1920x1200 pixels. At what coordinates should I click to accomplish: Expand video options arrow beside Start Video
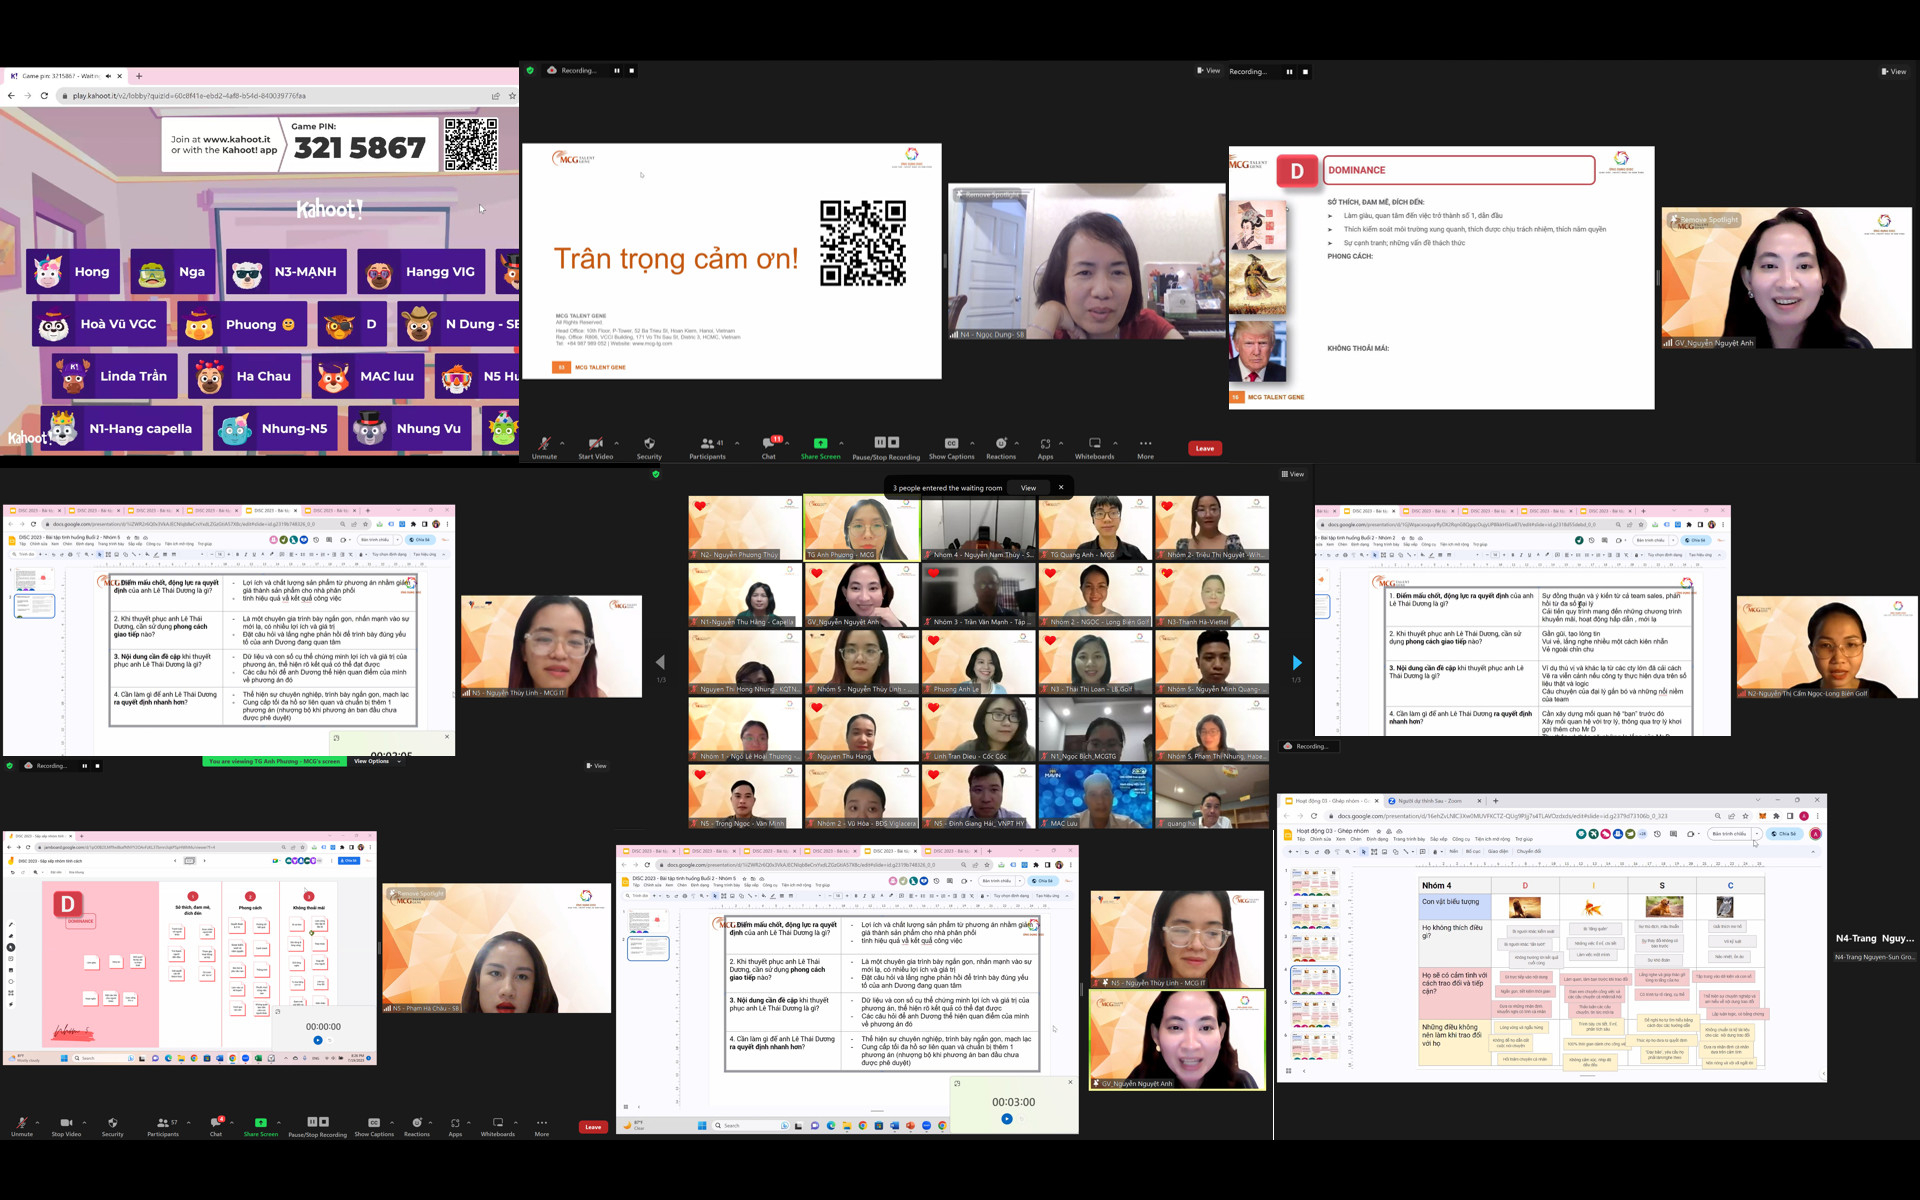pyautogui.click(x=616, y=443)
